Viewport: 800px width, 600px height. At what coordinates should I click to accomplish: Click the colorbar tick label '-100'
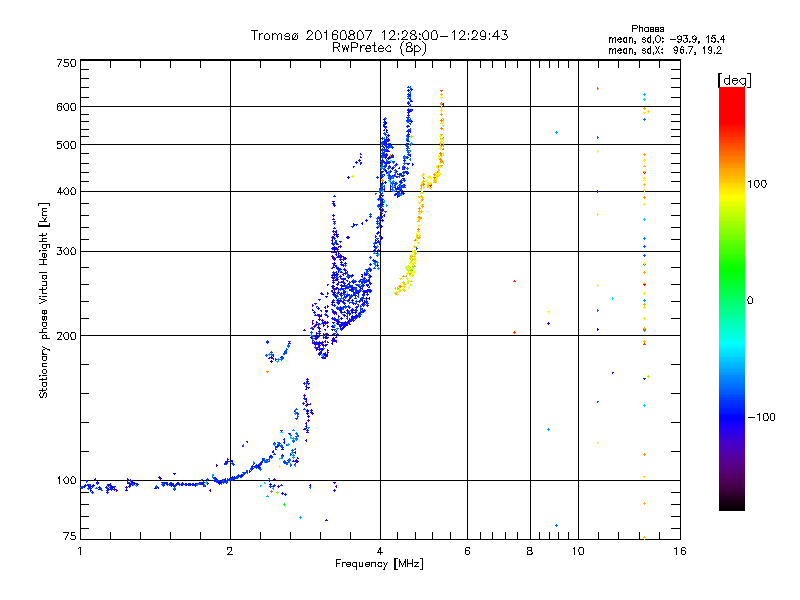coord(761,417)
